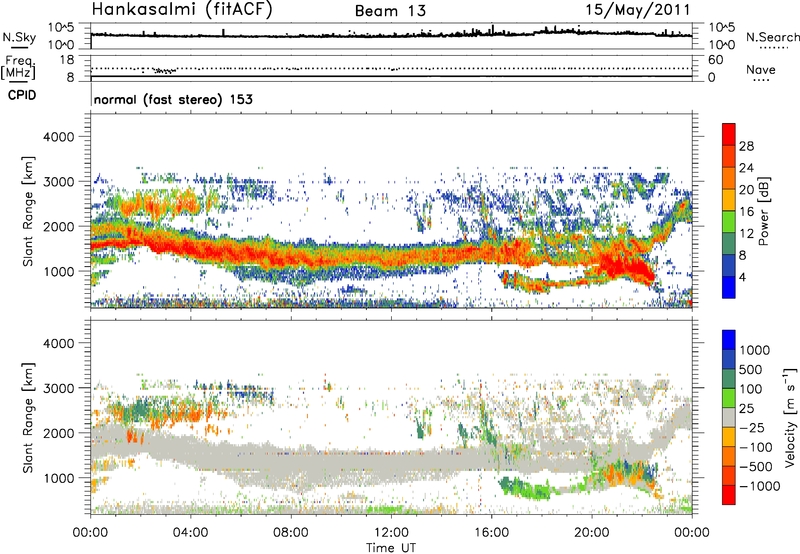Click the '08:00' time axis tick label
The image size is (800, 554).
click(x=291, y=533)
